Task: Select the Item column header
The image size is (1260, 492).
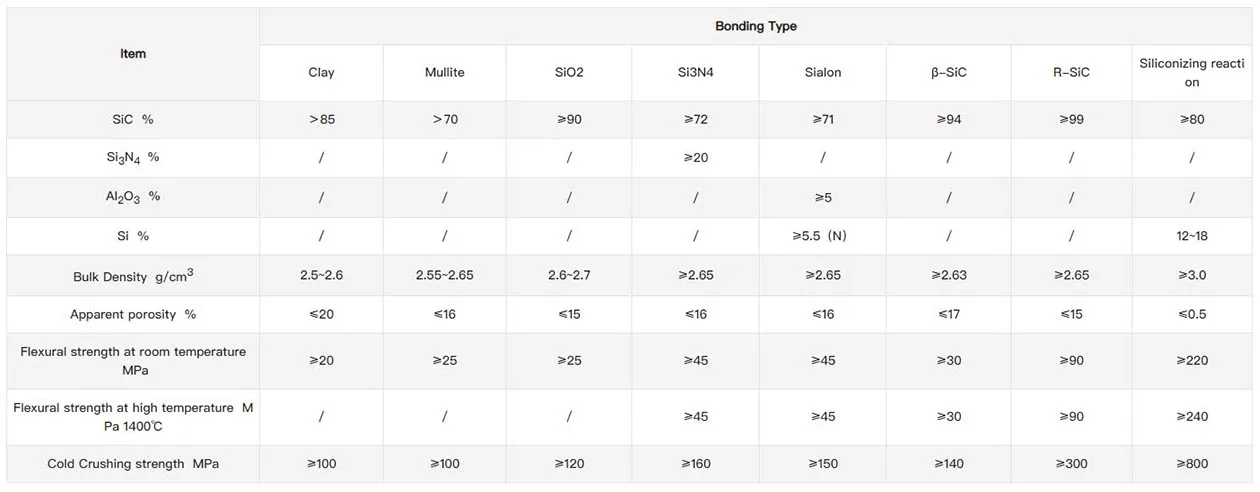Action: tap(133, 53)
